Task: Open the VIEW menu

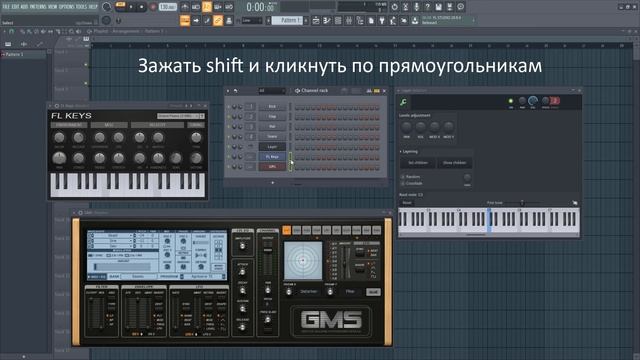Action: 53,7
